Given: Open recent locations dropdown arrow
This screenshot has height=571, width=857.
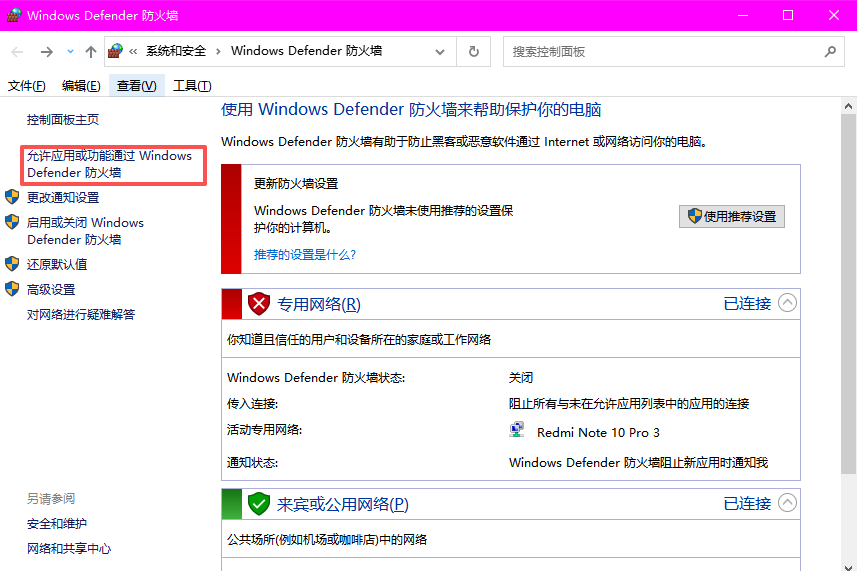Looking at the screenshot, I should (71, 52).
